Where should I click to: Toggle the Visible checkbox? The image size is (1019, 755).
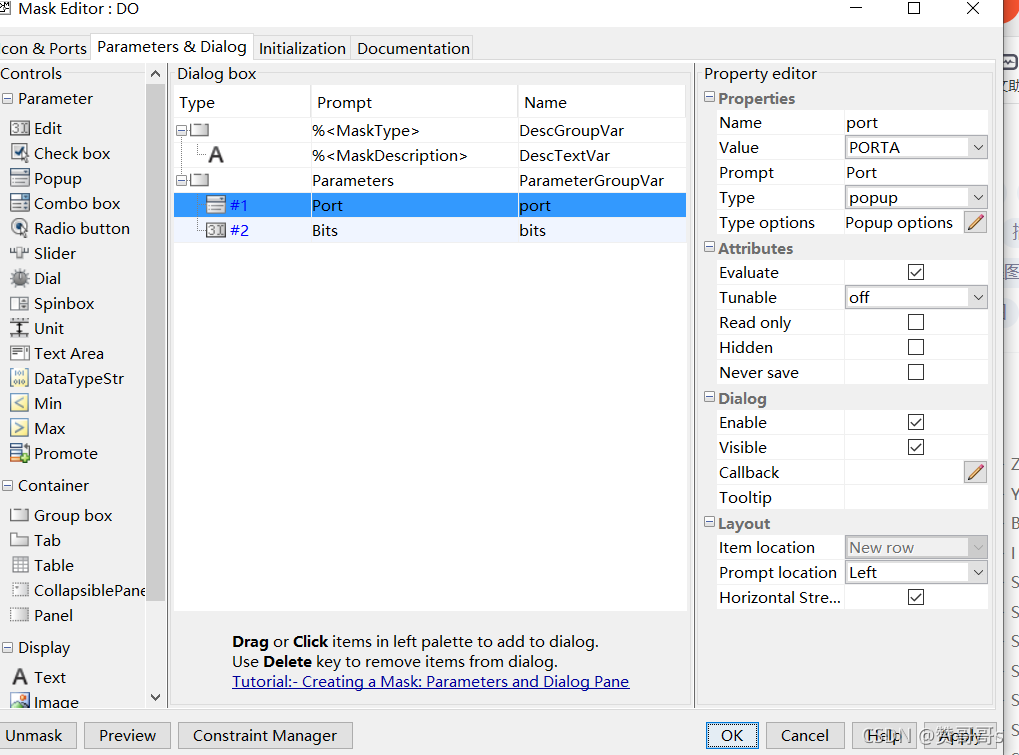(x=916, y=447)
